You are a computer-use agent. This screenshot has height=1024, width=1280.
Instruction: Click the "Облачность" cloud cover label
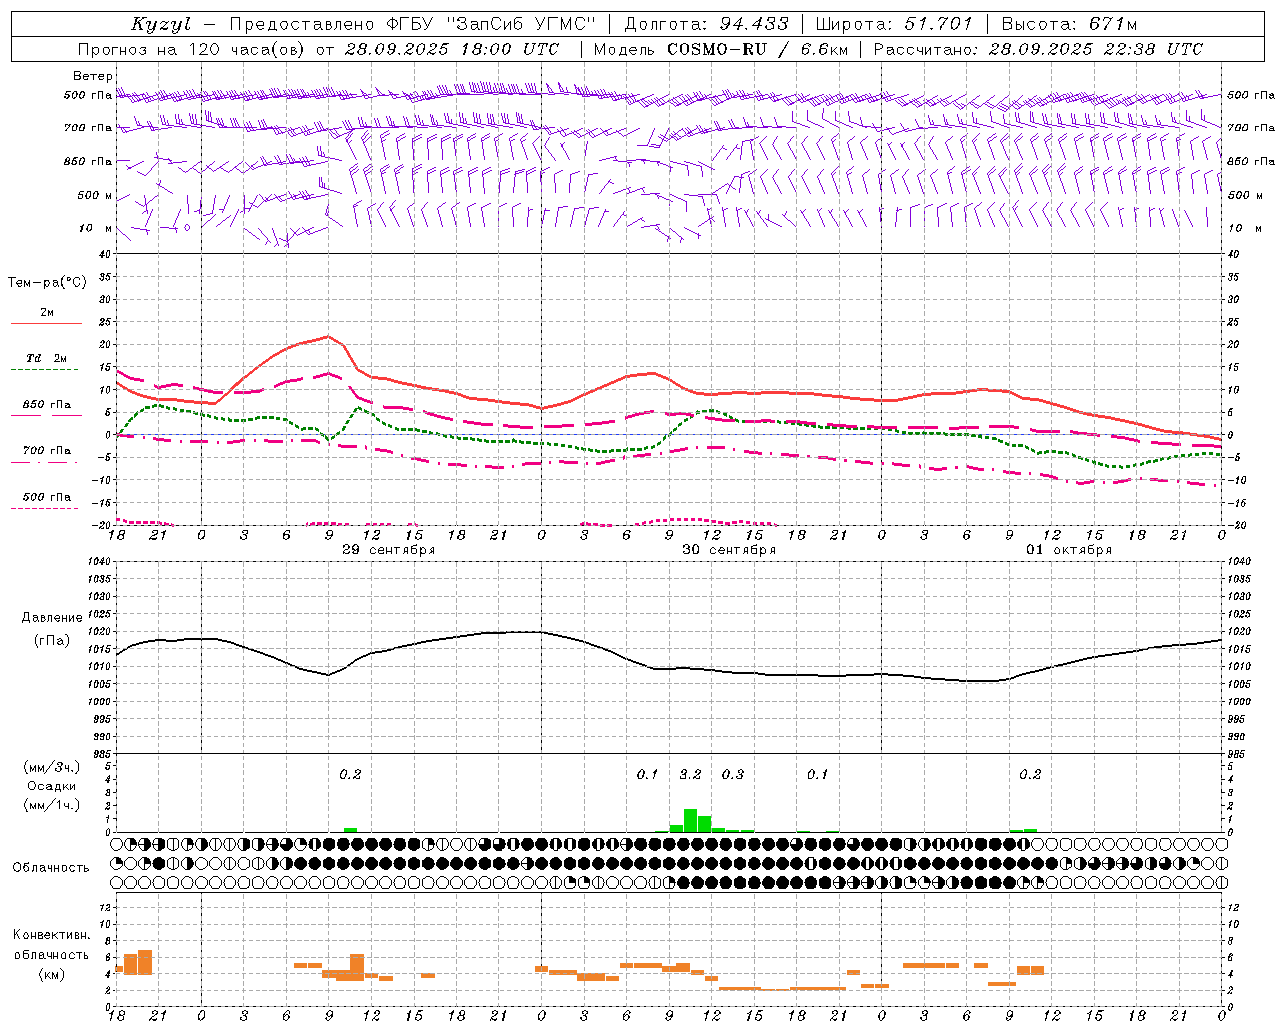51,868
